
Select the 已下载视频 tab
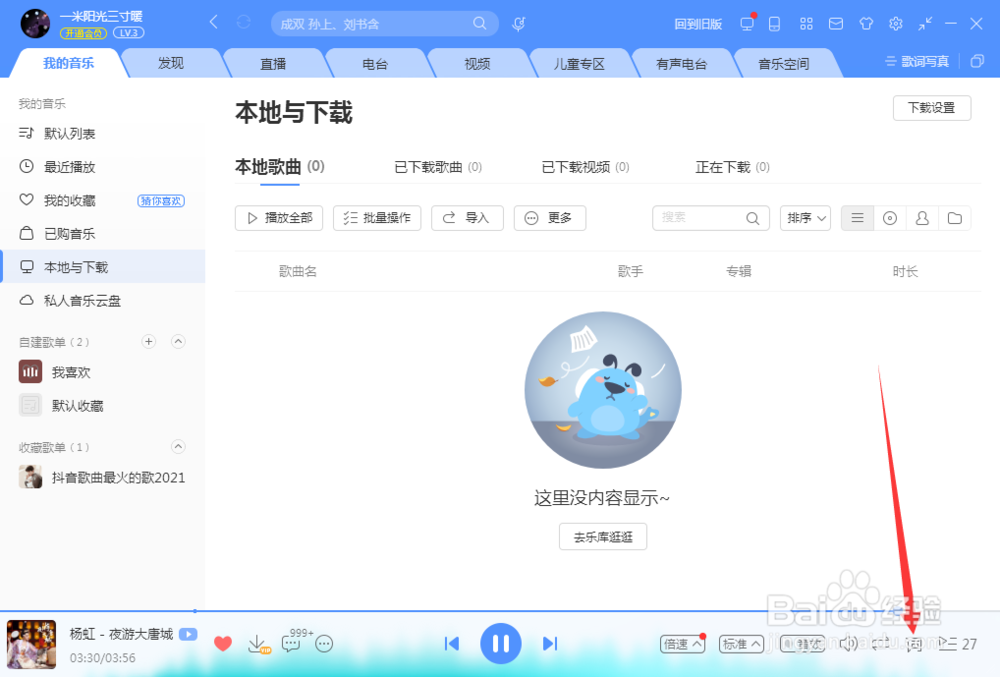tap(585, 167)
